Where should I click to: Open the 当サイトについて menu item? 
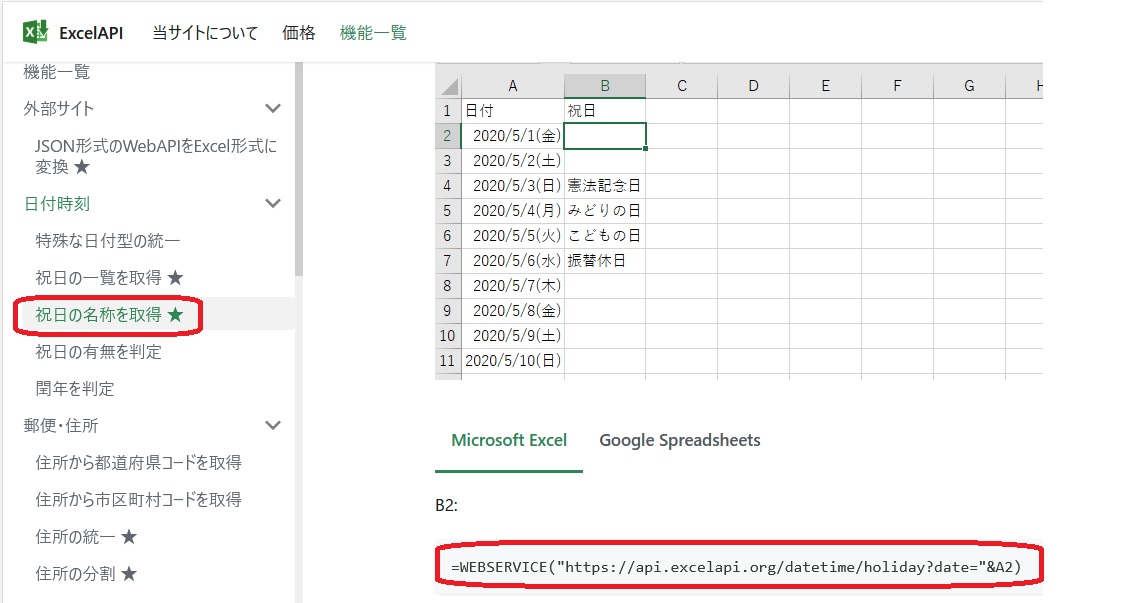click(x=205, y=33)
